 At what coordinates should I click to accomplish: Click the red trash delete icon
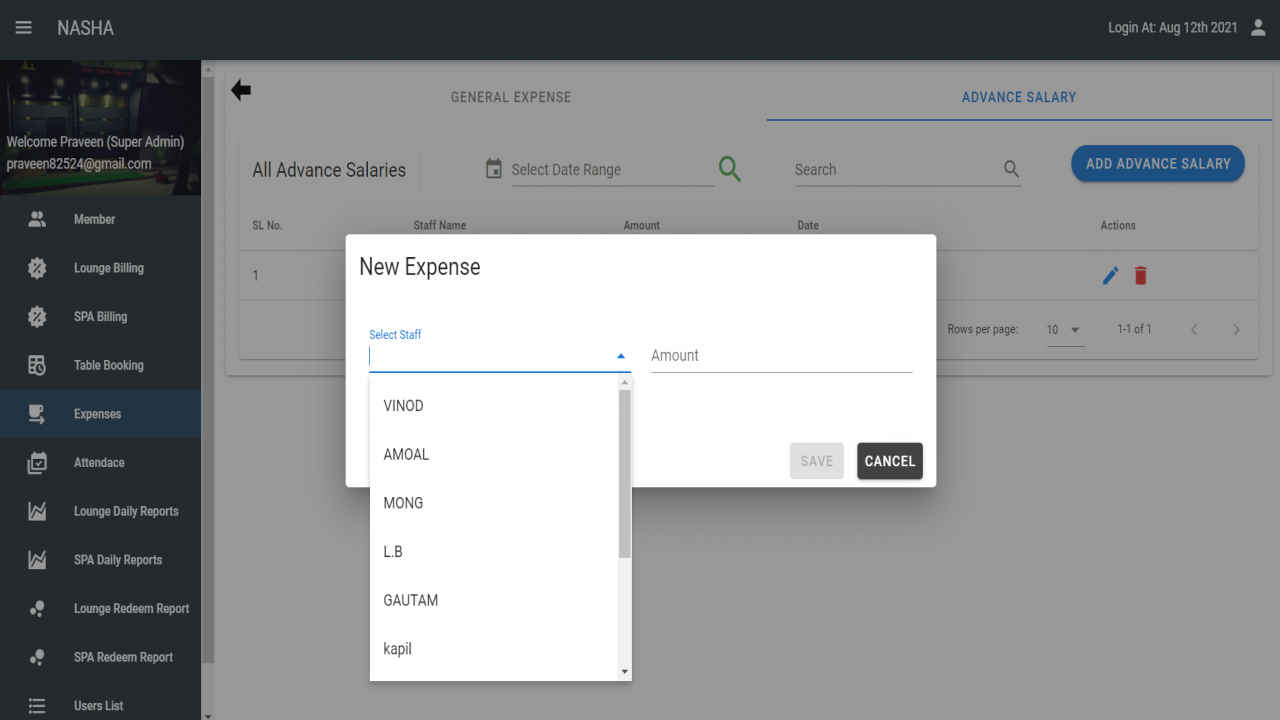(x=1141, y=275)
